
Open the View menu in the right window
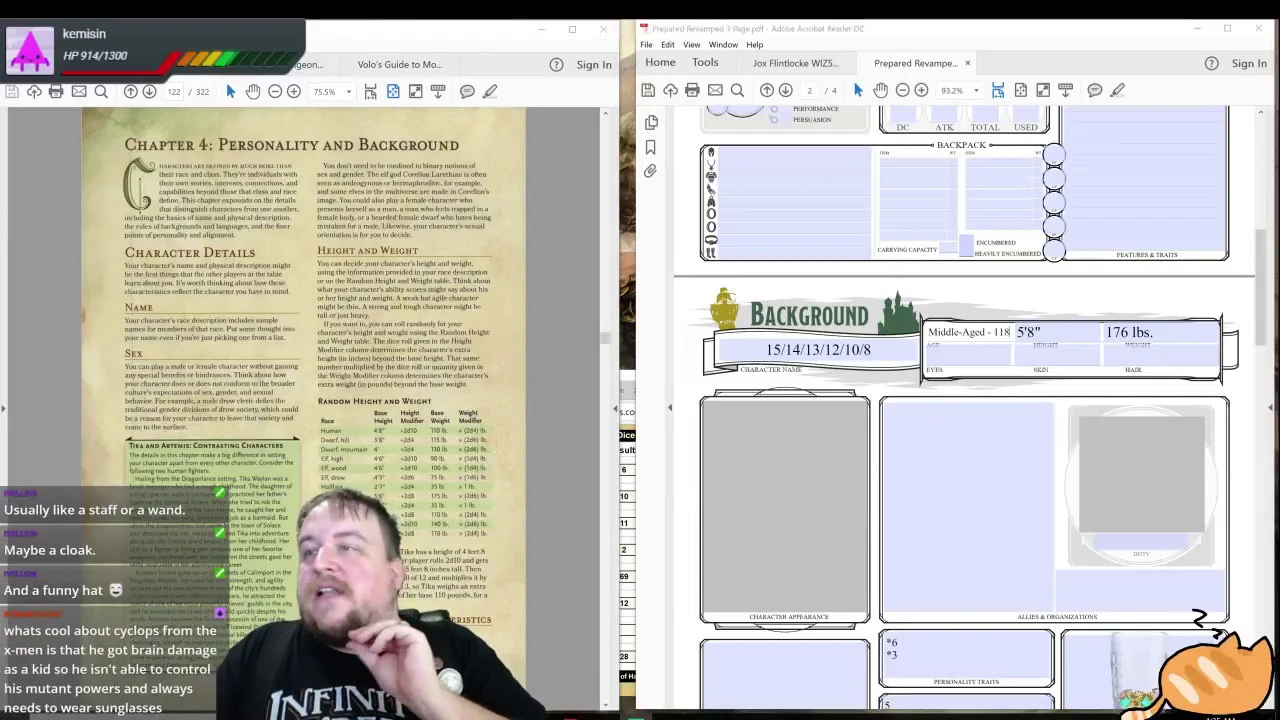tap(691, 44)
